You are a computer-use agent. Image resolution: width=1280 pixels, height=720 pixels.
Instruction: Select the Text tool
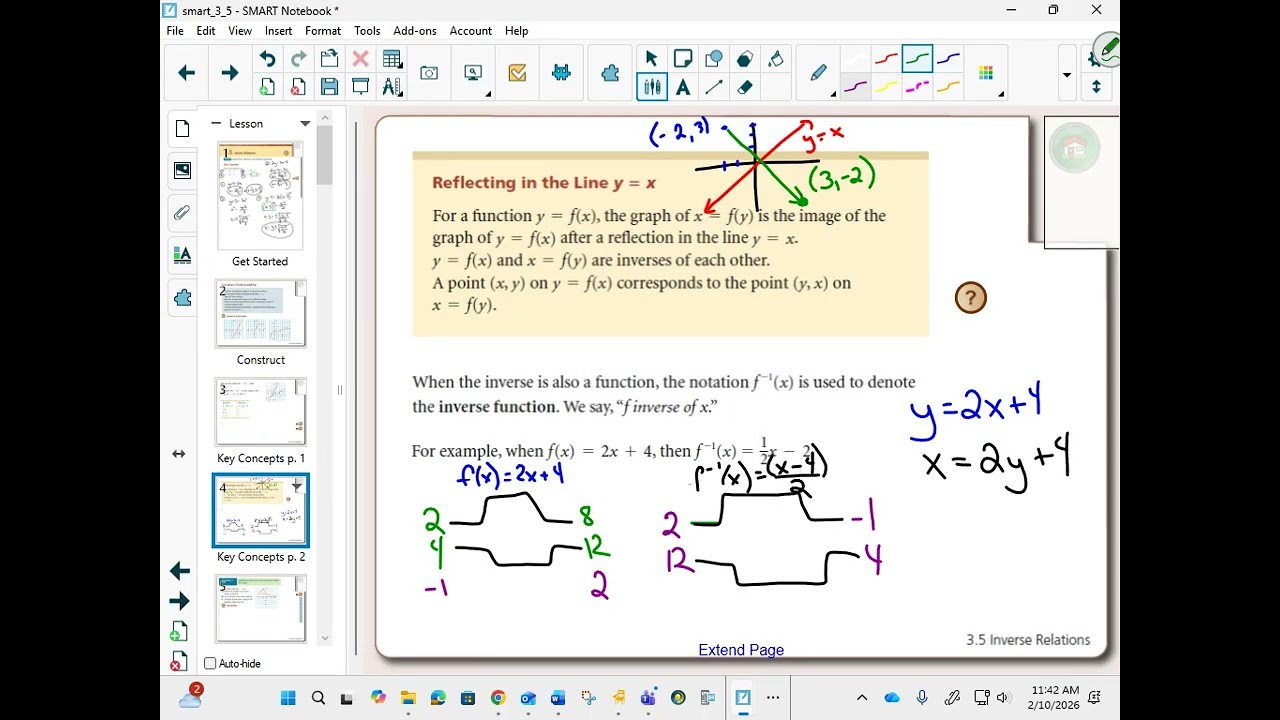click(x=683, y=87)
